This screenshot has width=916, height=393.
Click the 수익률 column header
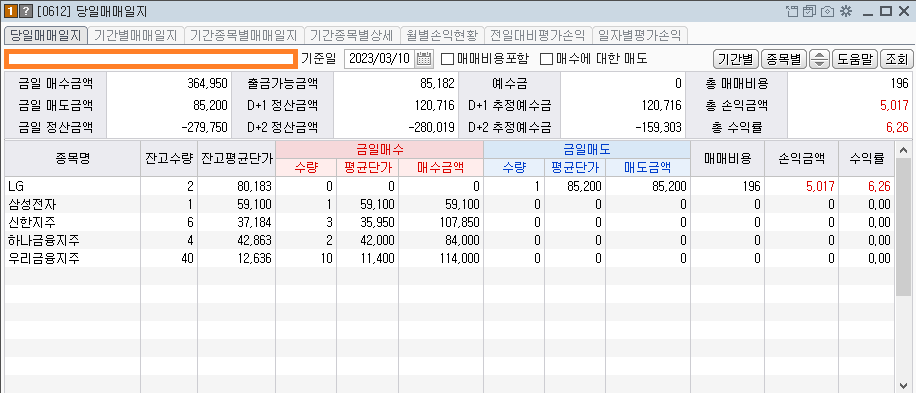(x=866, y=158)
